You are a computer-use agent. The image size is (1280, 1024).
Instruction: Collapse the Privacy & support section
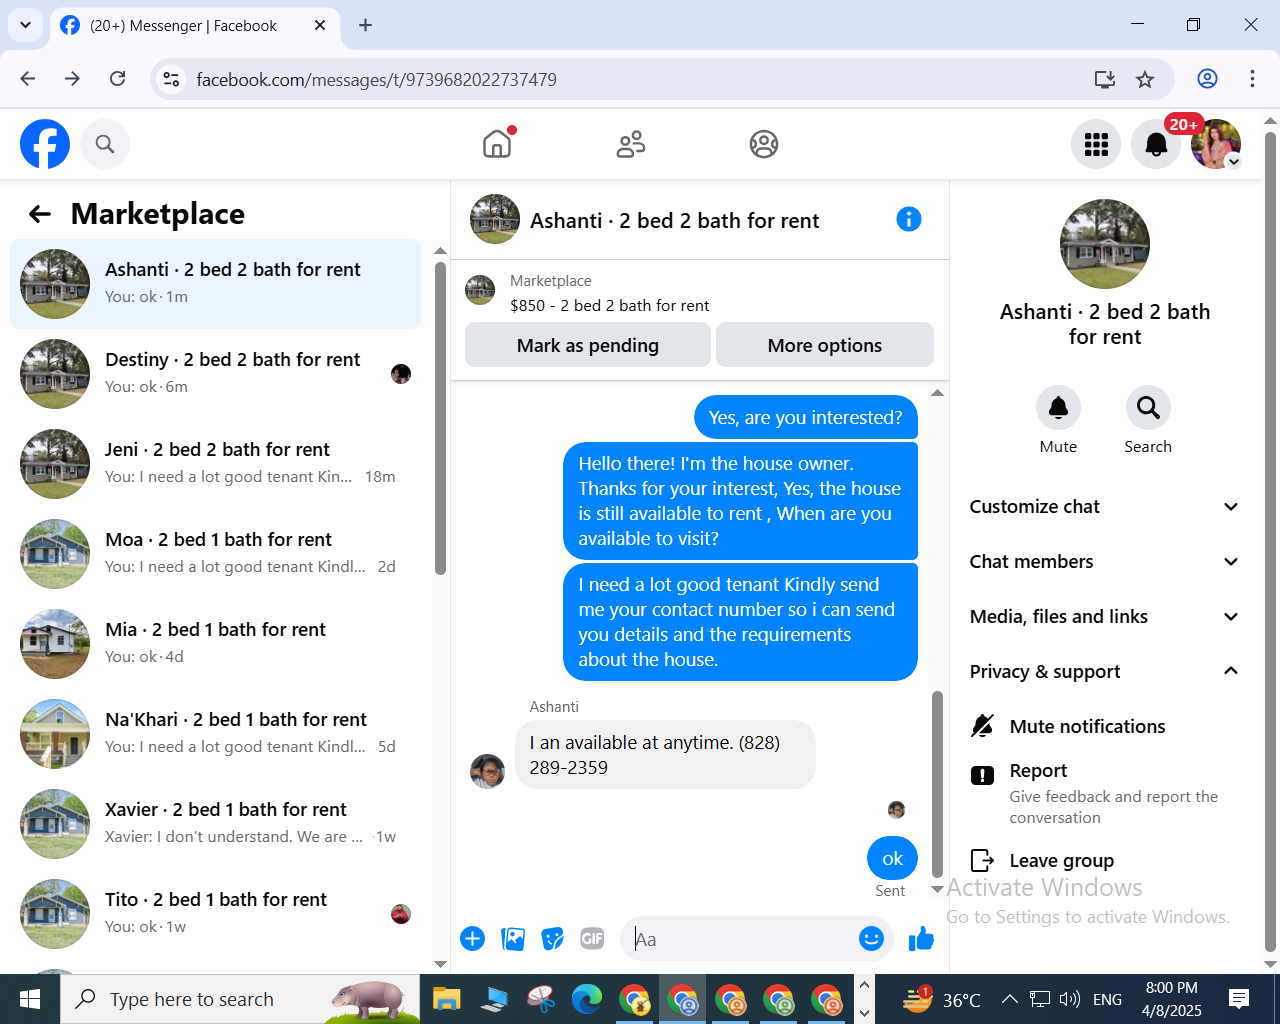point(1105,671)
